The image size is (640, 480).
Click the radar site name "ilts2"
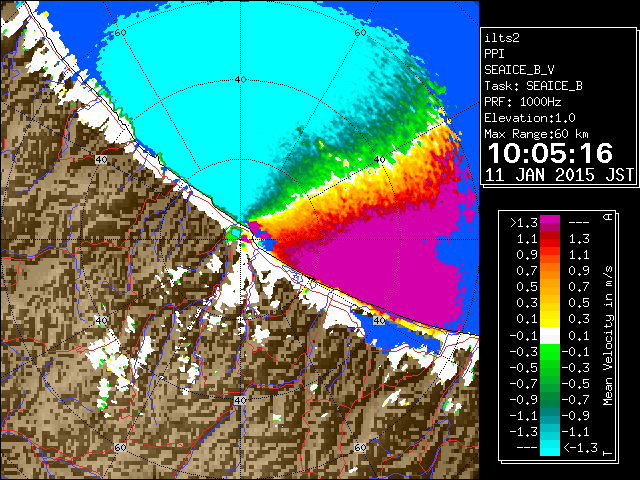click(502, 38)
